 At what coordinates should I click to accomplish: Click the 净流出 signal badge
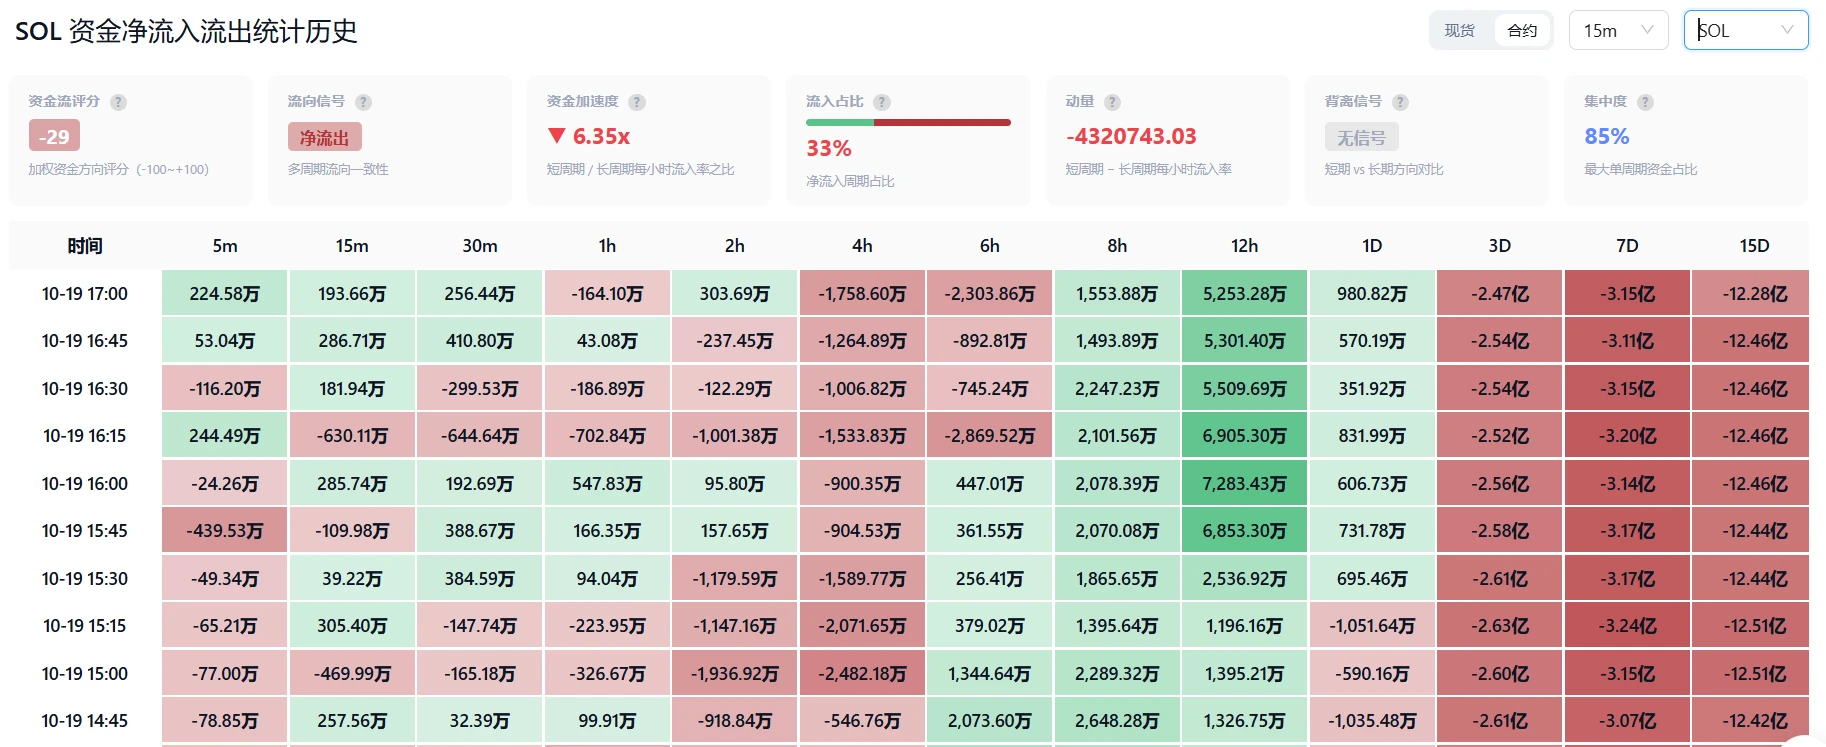325,137
